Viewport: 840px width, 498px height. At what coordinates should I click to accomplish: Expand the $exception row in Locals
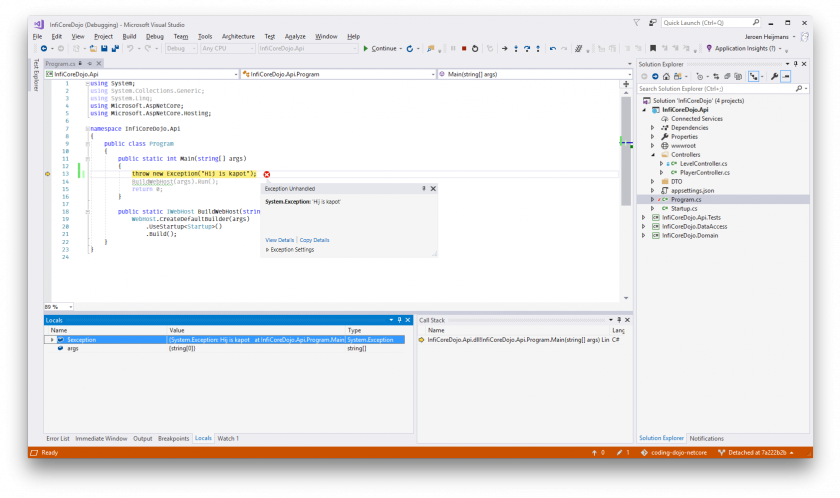tap(52, 339)
